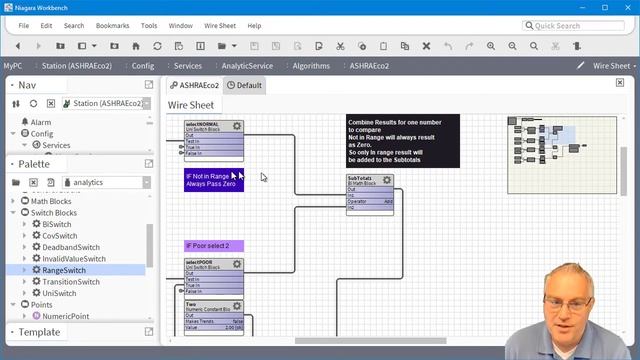
Task: Sync the Nav tree using its arrows icon
Action: pos(16,104)
